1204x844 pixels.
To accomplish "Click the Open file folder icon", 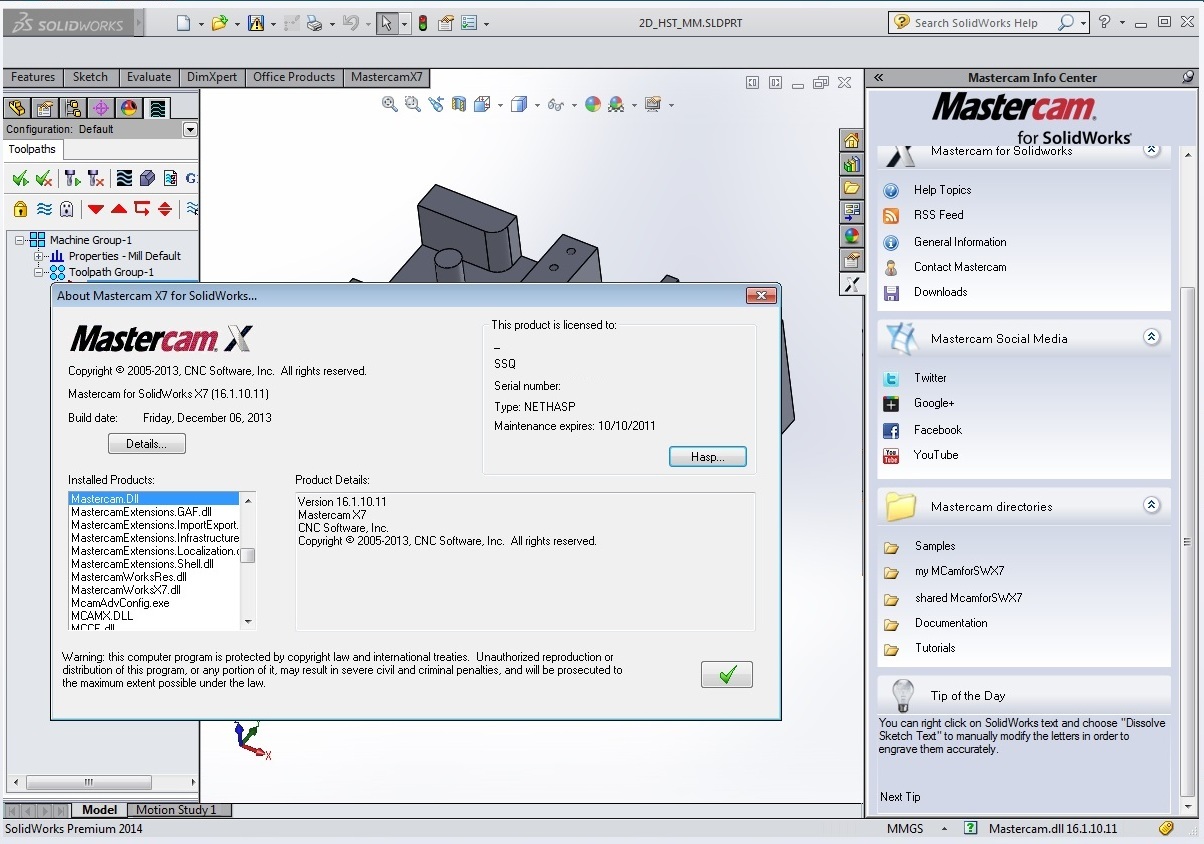I will coord(219,23).
